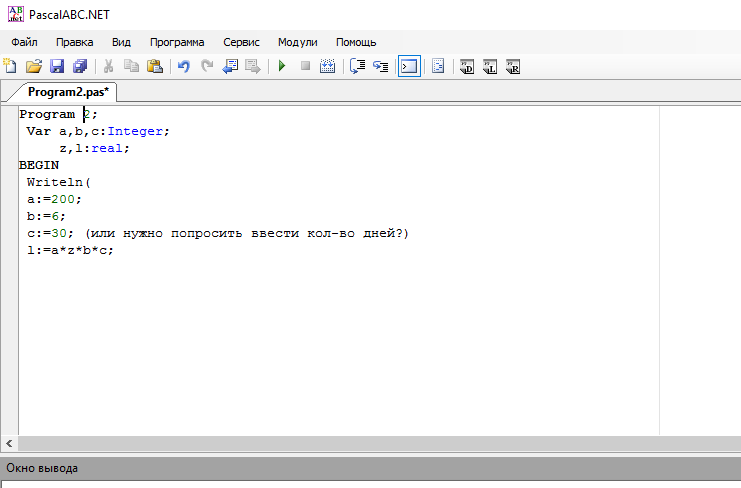Image resolution: width=741 pixels, height=488 pixels.
Task: Switch to the Program2.pas tab
Action: (x=68, y=92)
